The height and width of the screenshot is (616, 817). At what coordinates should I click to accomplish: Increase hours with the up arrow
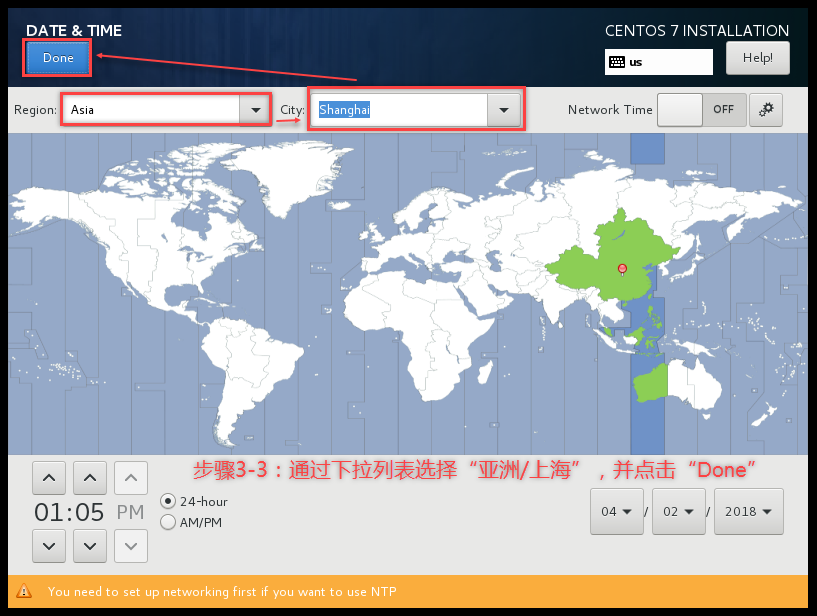49,477
